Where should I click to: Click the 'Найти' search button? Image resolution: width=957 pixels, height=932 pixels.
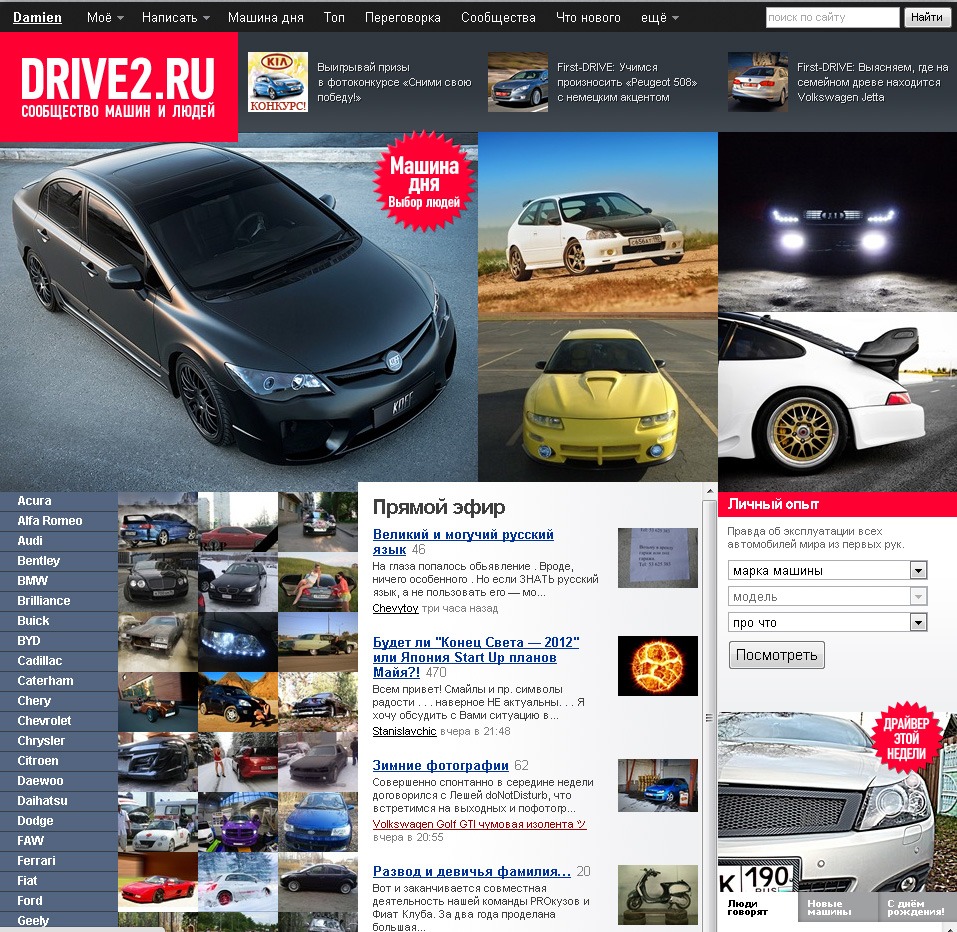[x=926, y=17]
